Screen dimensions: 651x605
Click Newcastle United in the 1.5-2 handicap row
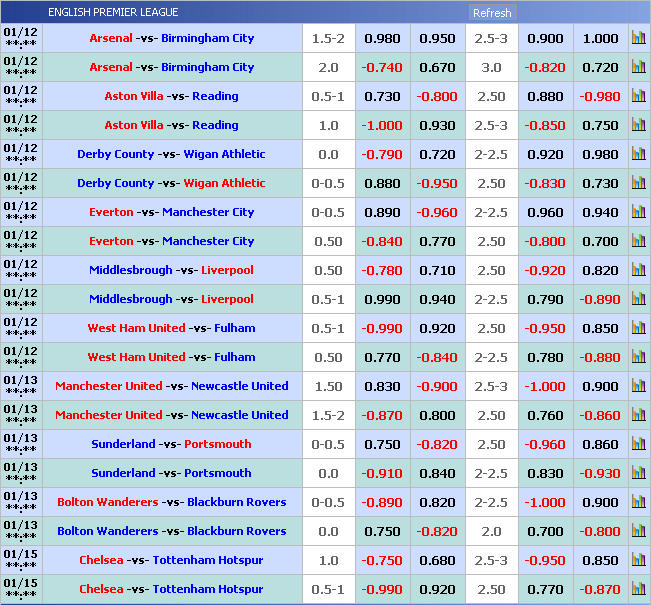[x=239, y=415]
